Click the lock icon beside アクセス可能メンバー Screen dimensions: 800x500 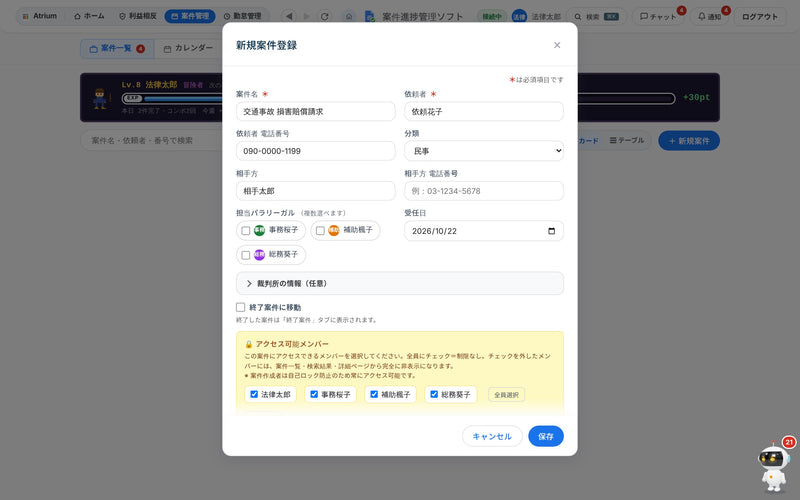(x=249, y=344)
